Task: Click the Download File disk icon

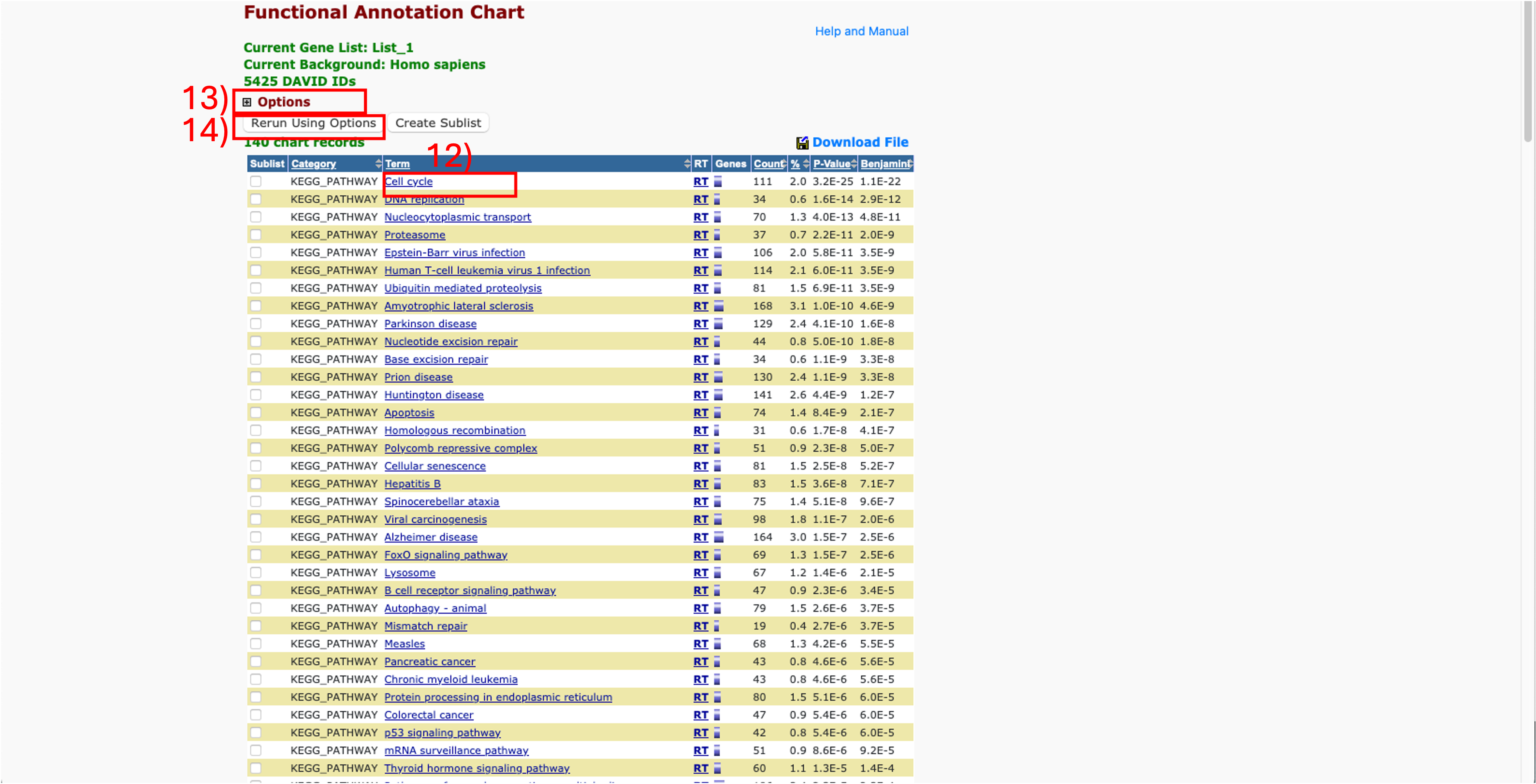Action: (x=802, y=143)
